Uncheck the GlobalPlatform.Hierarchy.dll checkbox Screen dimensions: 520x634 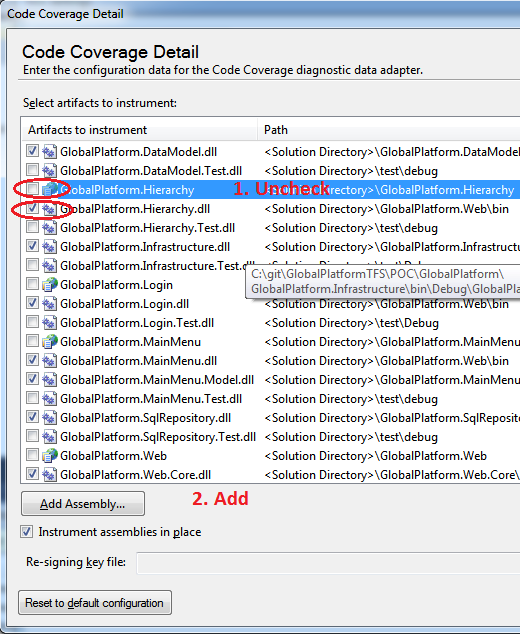[32, 208]
